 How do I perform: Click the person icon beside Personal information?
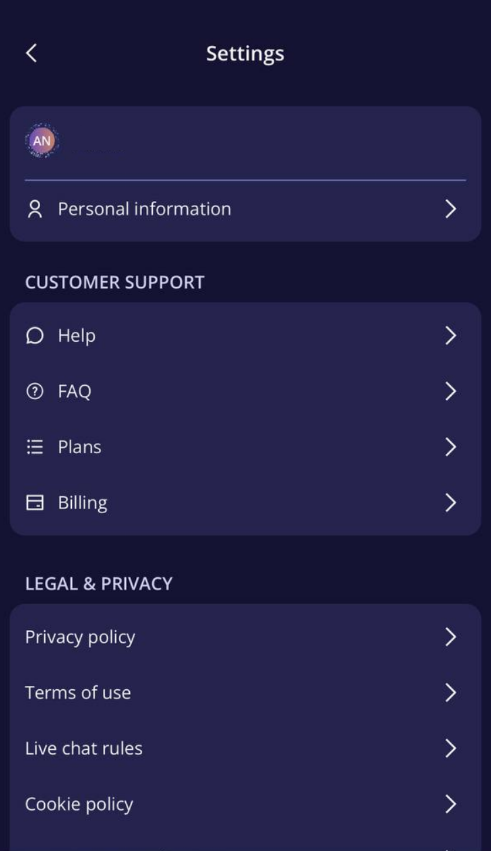click(x=35, y=209)
